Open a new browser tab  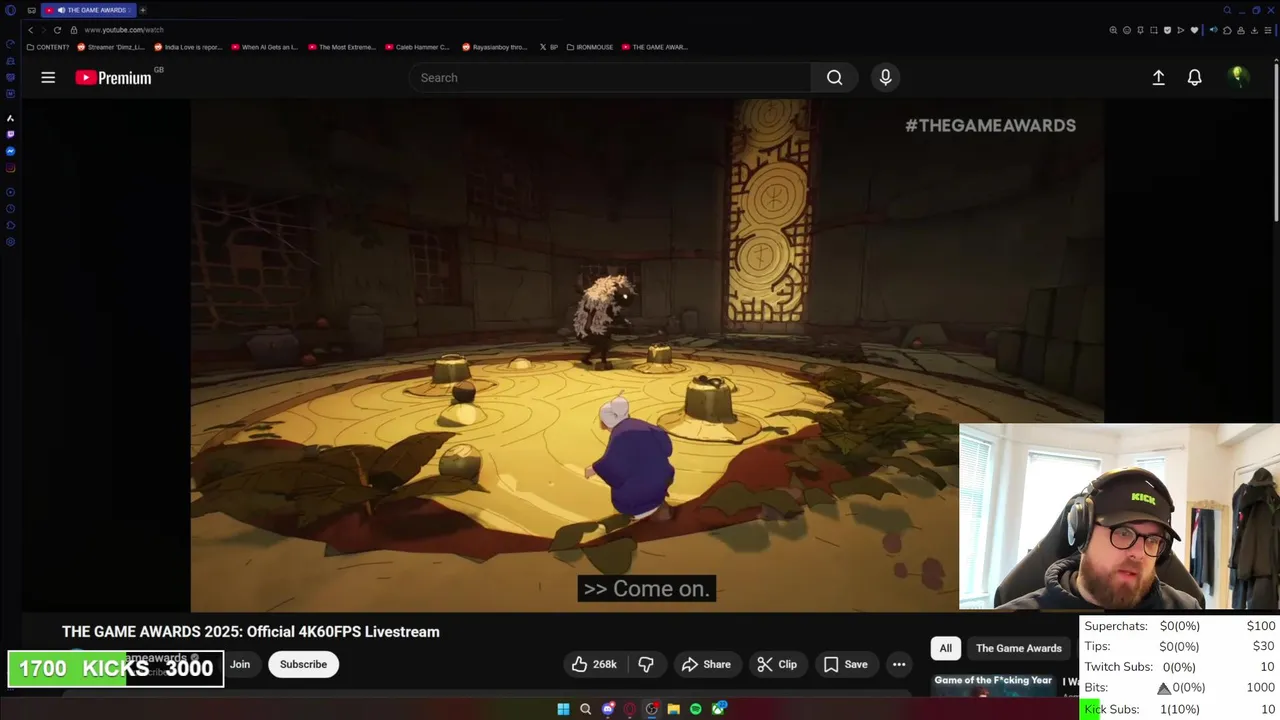(x=142, y=10)
